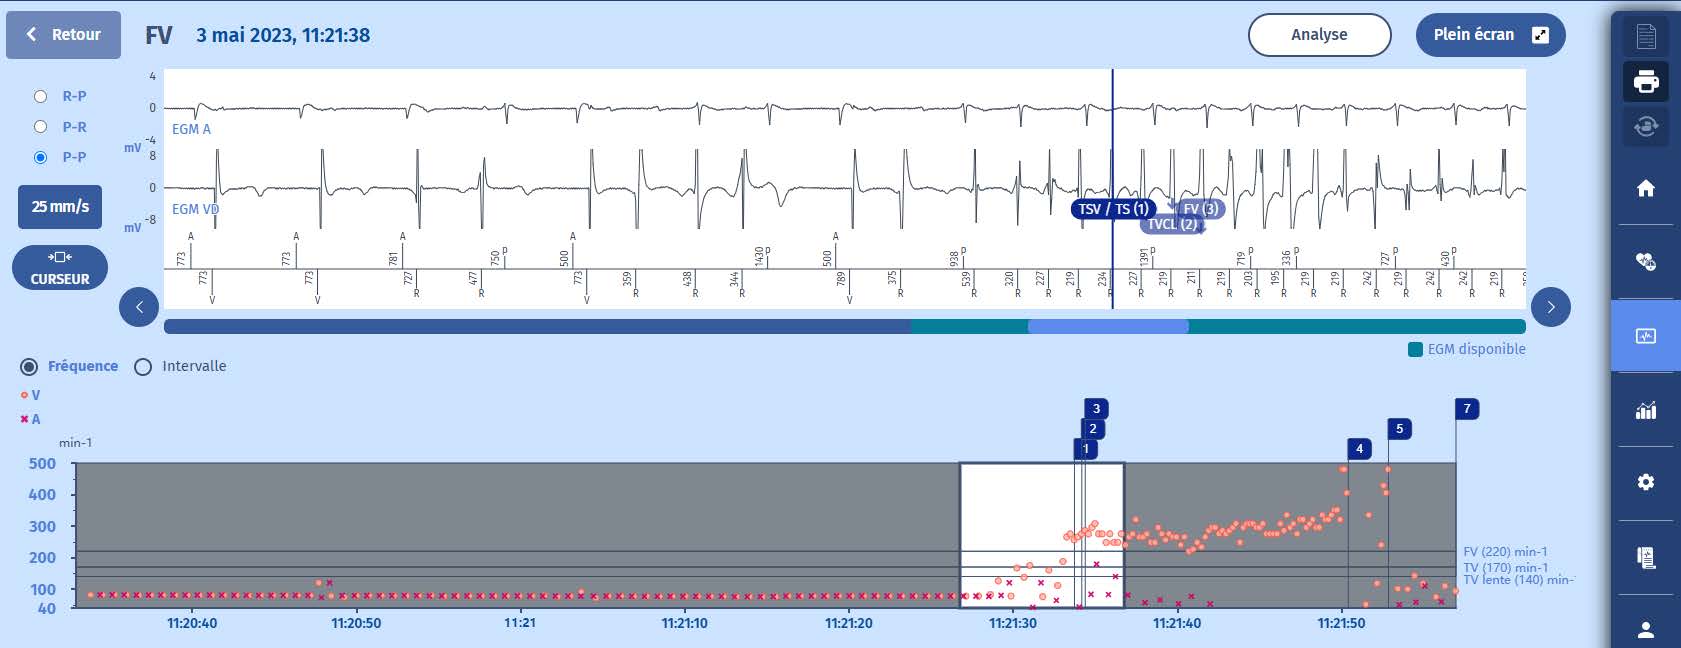Click the print icon in sidebar
Viewport: 1681px width, 648px height.
(1646, 81)
